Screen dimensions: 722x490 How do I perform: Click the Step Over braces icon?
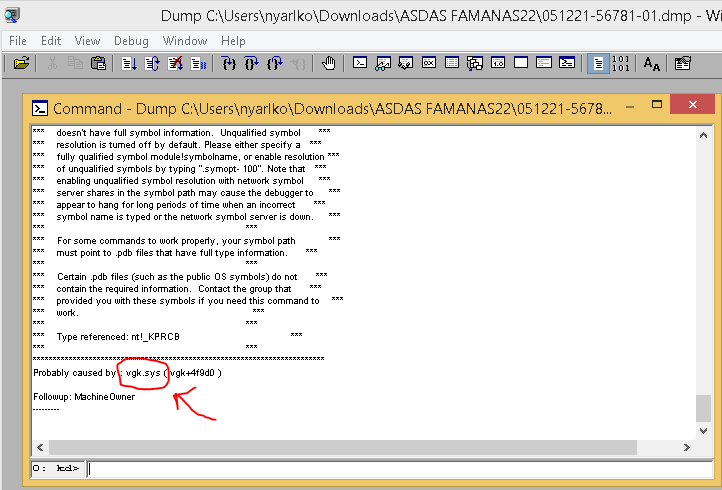(x=252, y=63)
